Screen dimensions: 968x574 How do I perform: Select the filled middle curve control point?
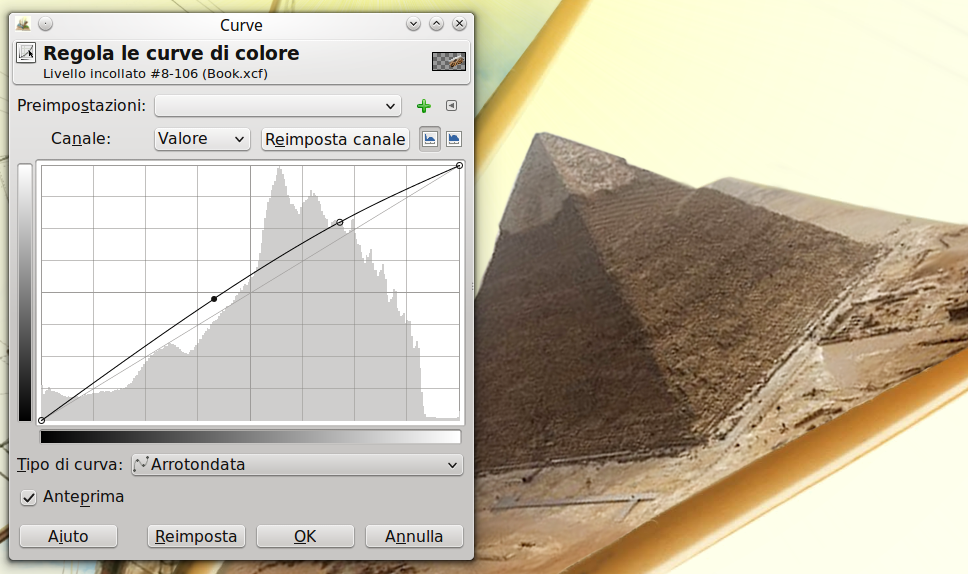pyautogui.click(x=214, y=299)
